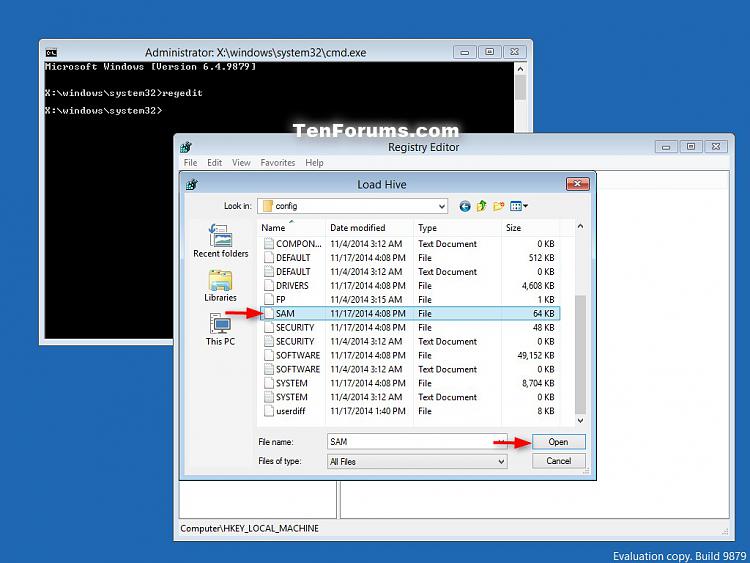750x563 pixels.
Task: Sort files by Type column header
Action: point(457,228)
